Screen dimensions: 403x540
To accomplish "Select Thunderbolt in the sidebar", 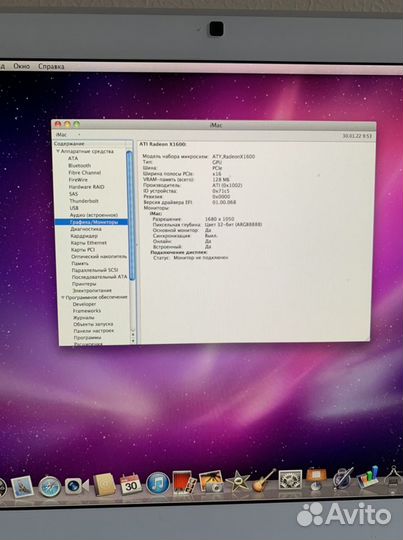I will 84,201.
